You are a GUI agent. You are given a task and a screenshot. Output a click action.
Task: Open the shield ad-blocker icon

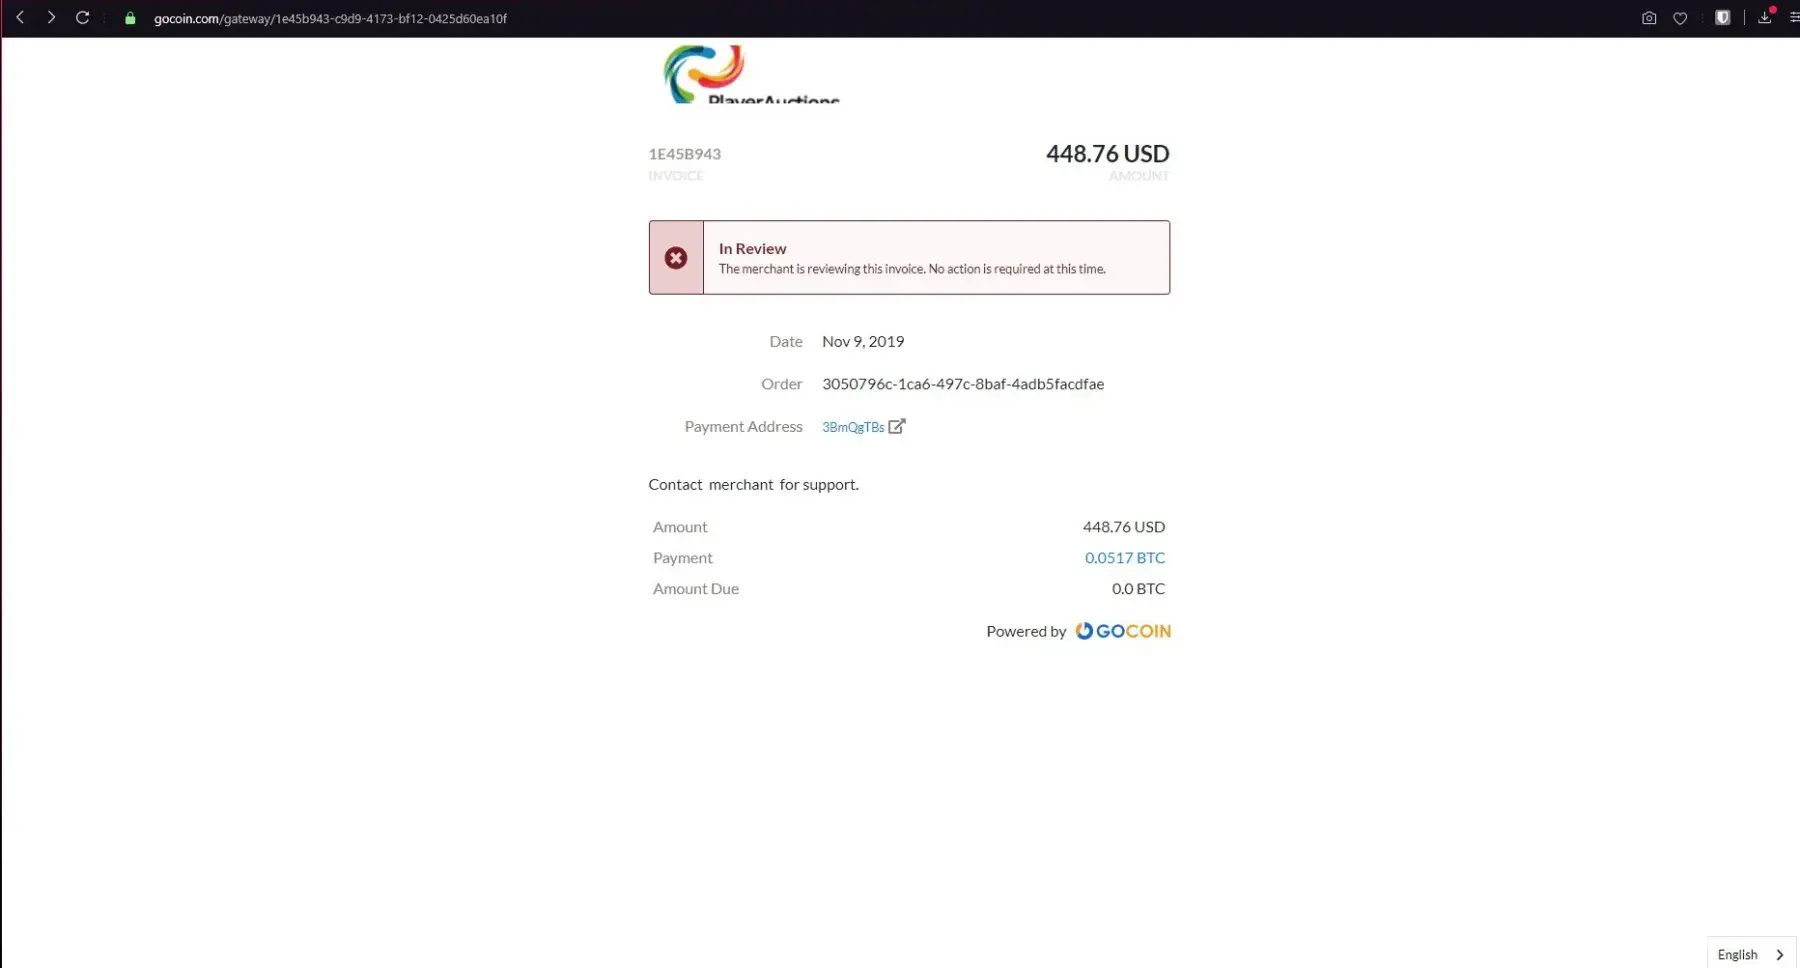1722,18
